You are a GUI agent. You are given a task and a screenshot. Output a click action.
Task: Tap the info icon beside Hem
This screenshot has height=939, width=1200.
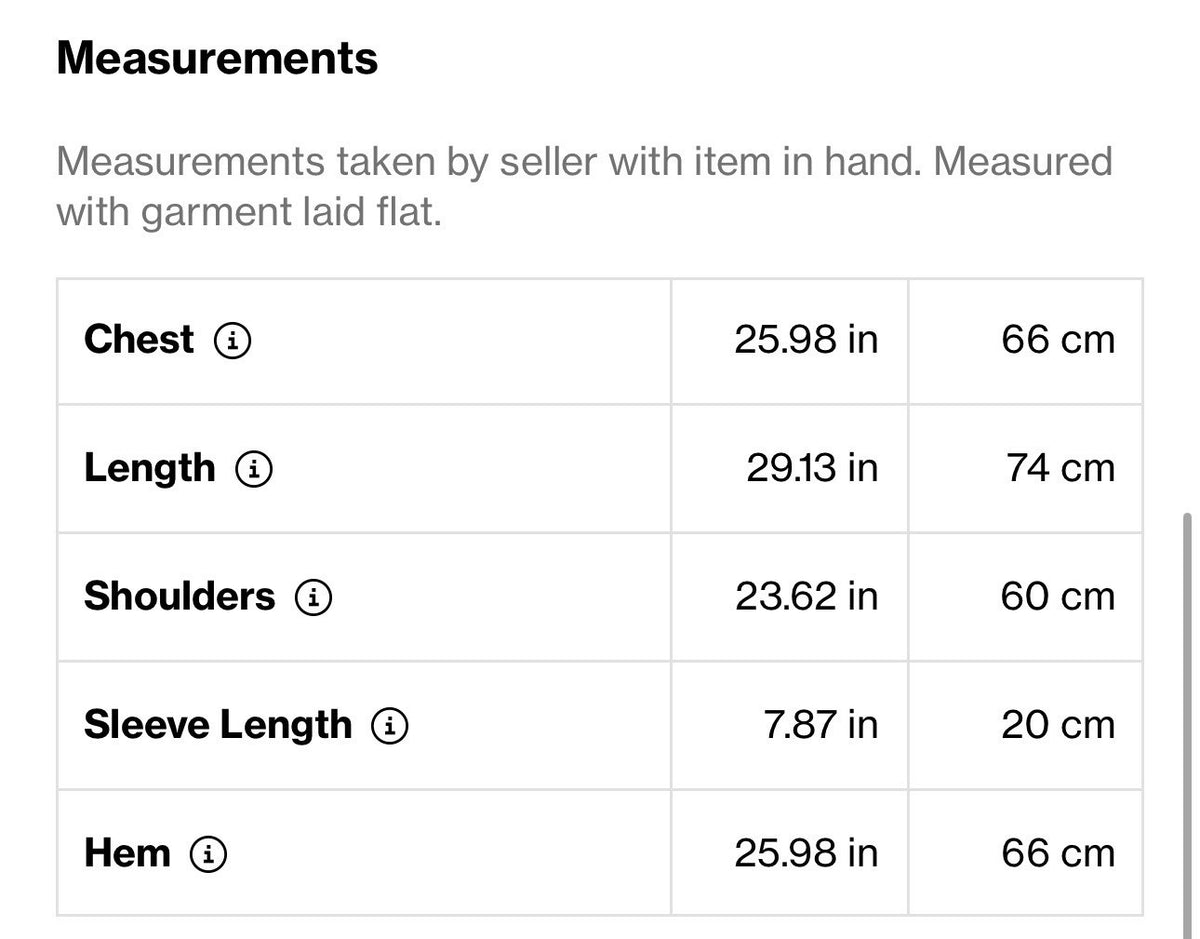click(208, 855)
